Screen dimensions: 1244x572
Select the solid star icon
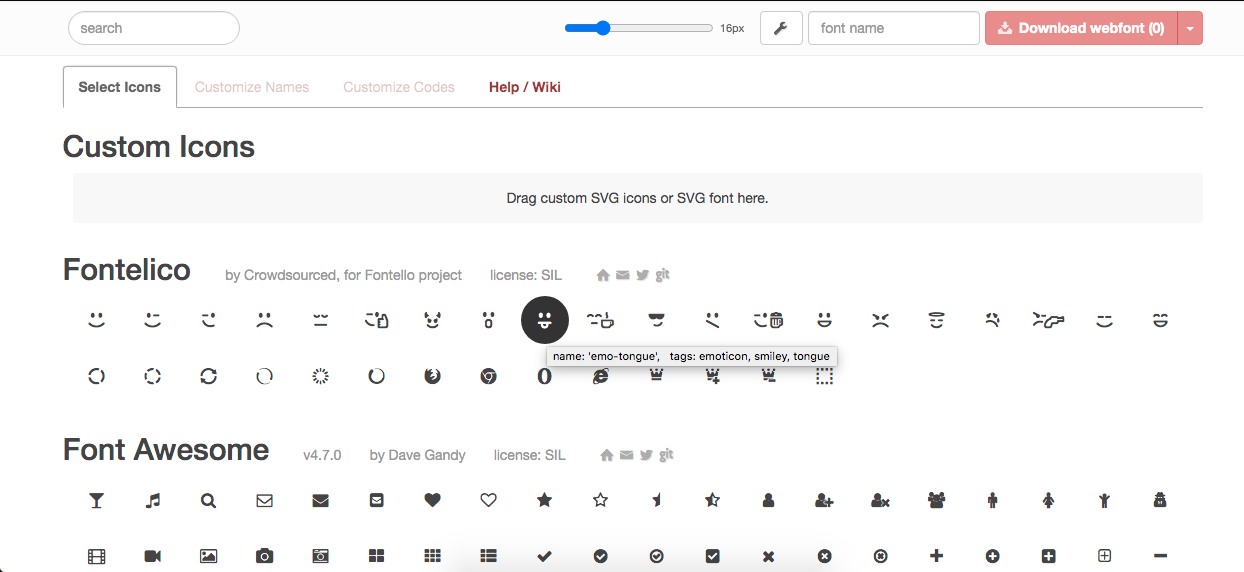pyautogui.click(x=545, y=500)
